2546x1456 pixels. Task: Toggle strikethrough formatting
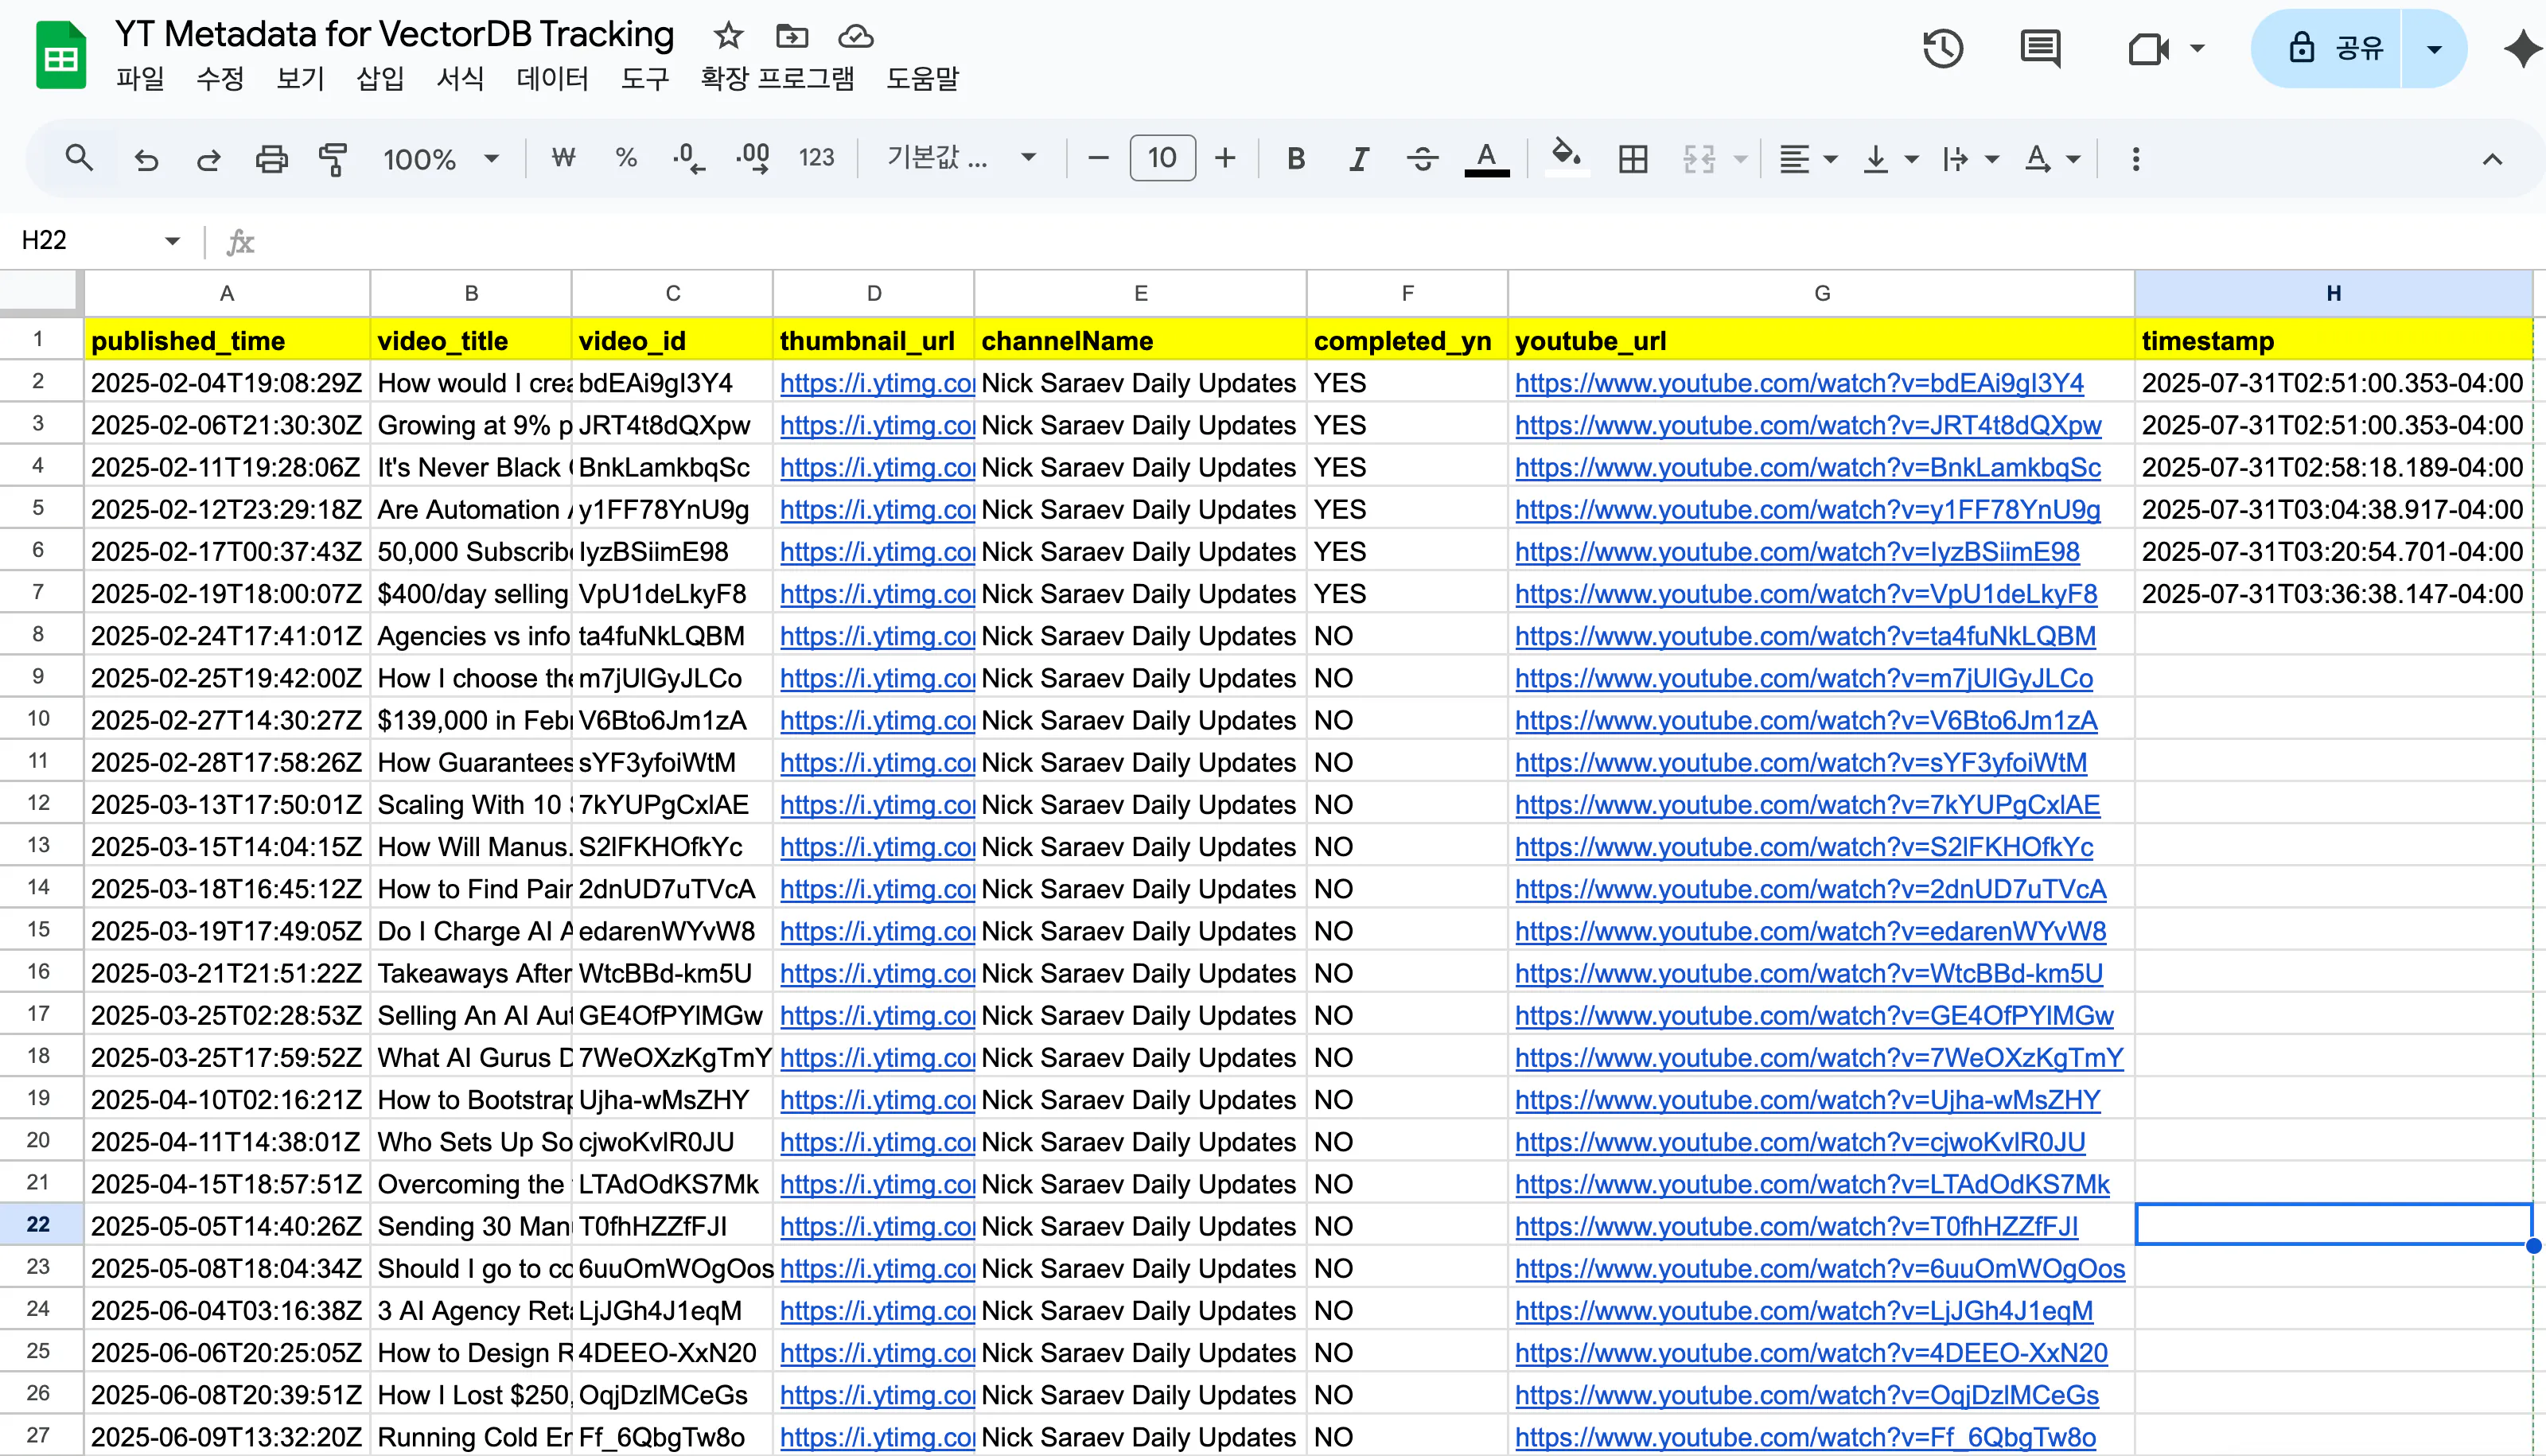coord(1422,159)
